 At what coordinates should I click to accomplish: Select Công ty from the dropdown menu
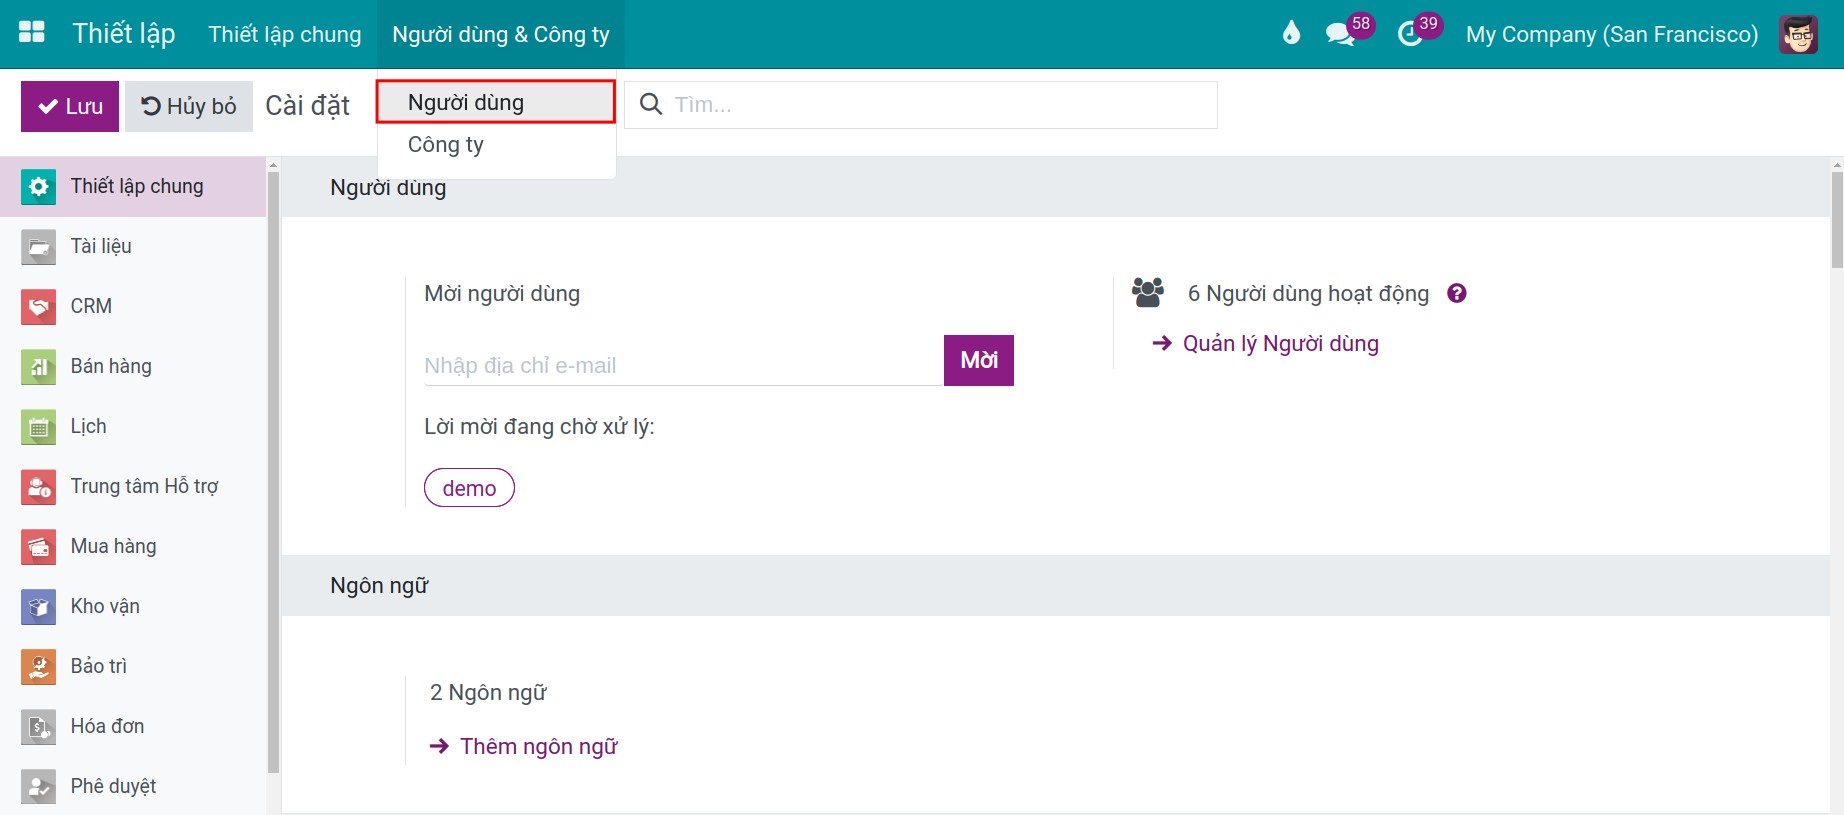496,144
